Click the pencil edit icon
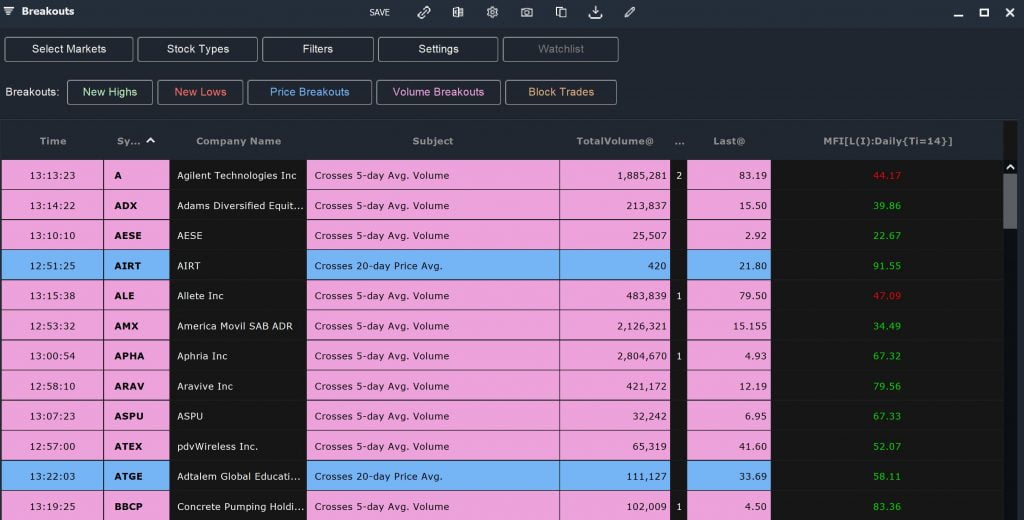Screen dimensions: 1024x520 point(629,12)
